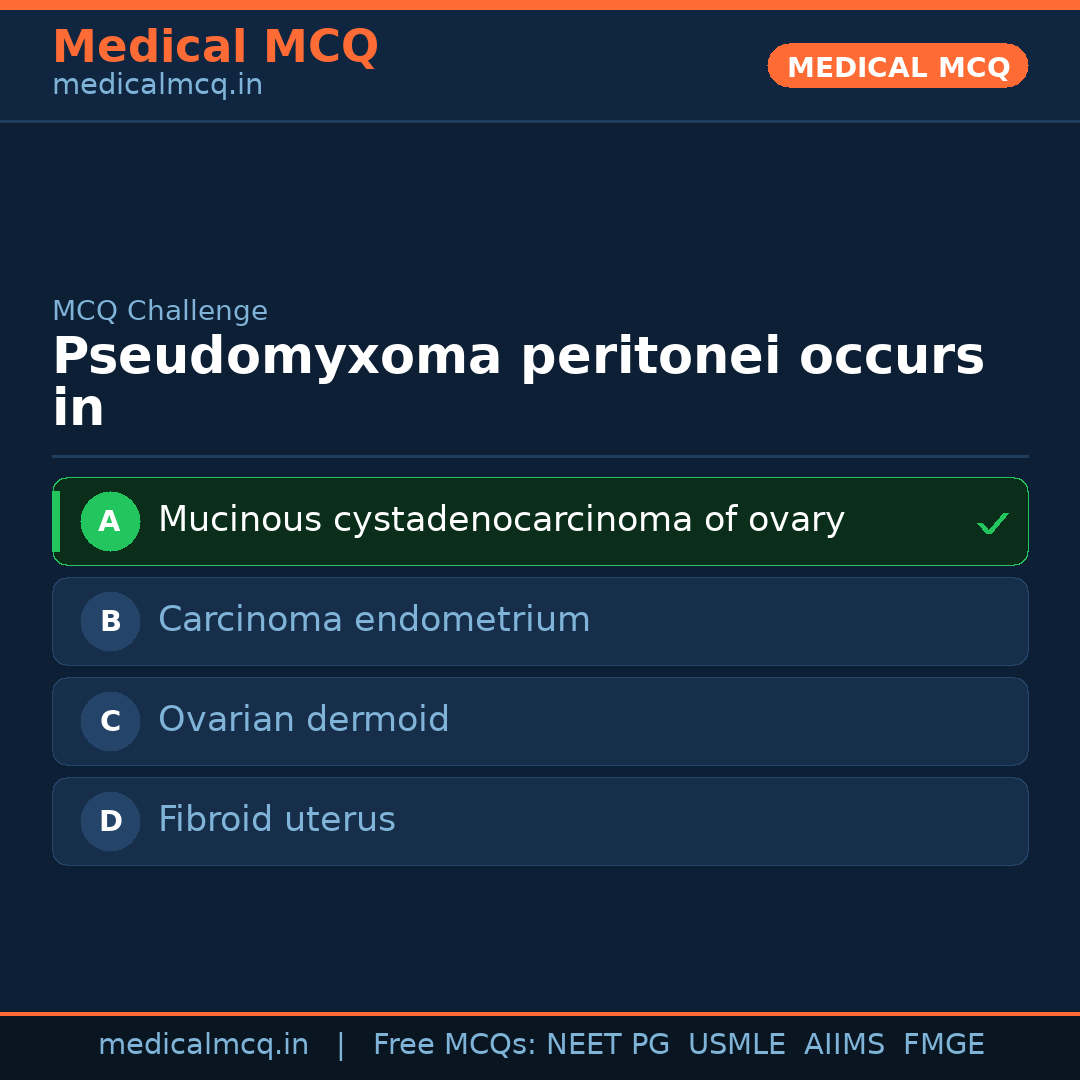Click the circular C letter badge
Viewport: 1080px width, 1080px height.
click(110, 721)
